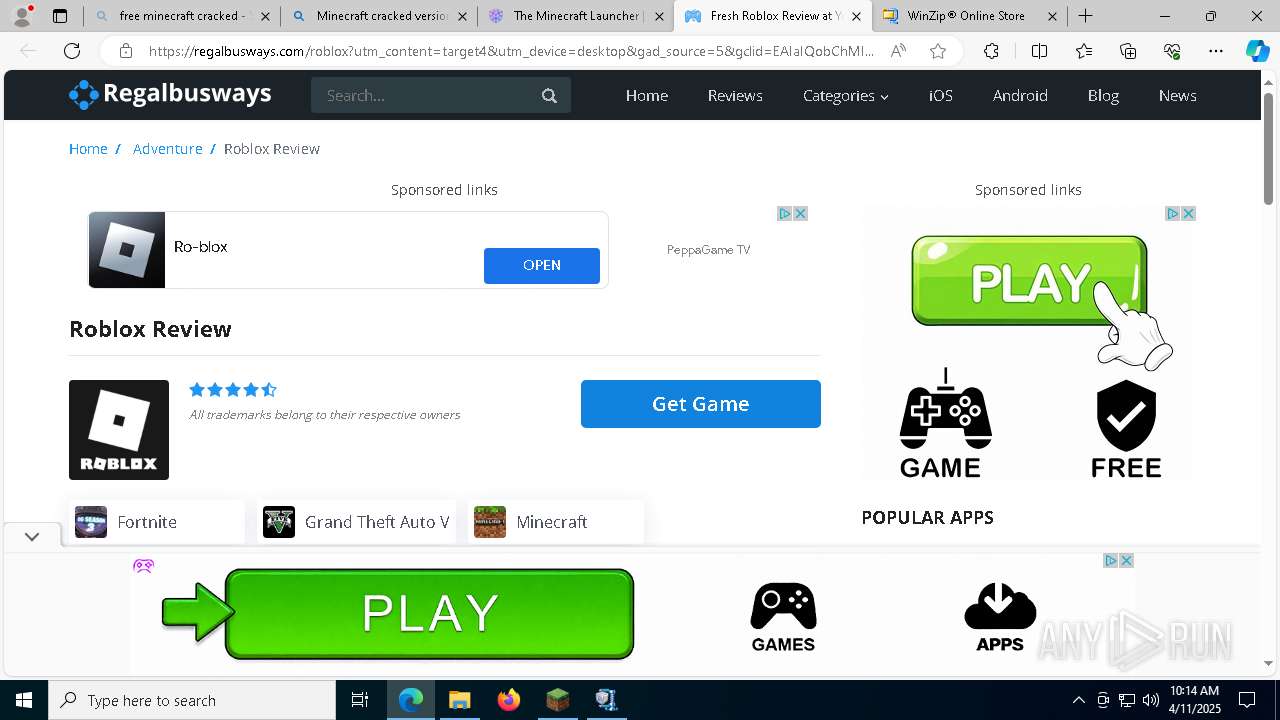
Task: Click the Edge profile avatar icon
Action: tap(22, 16)
